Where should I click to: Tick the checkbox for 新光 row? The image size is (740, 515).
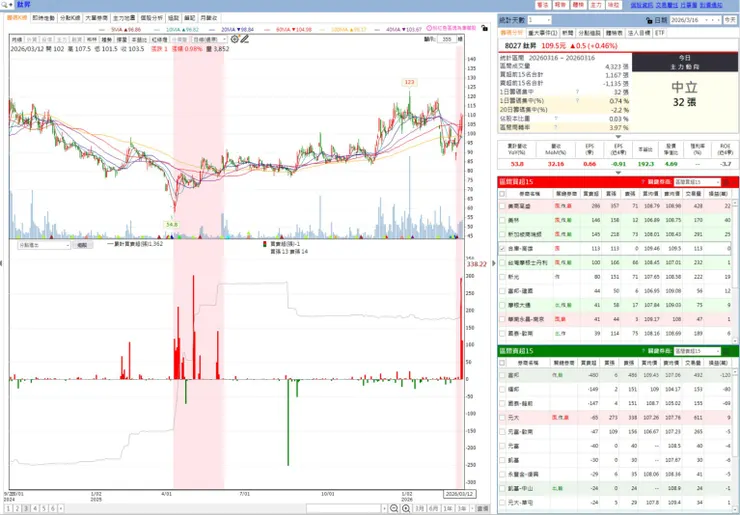[x=502, y=277]
